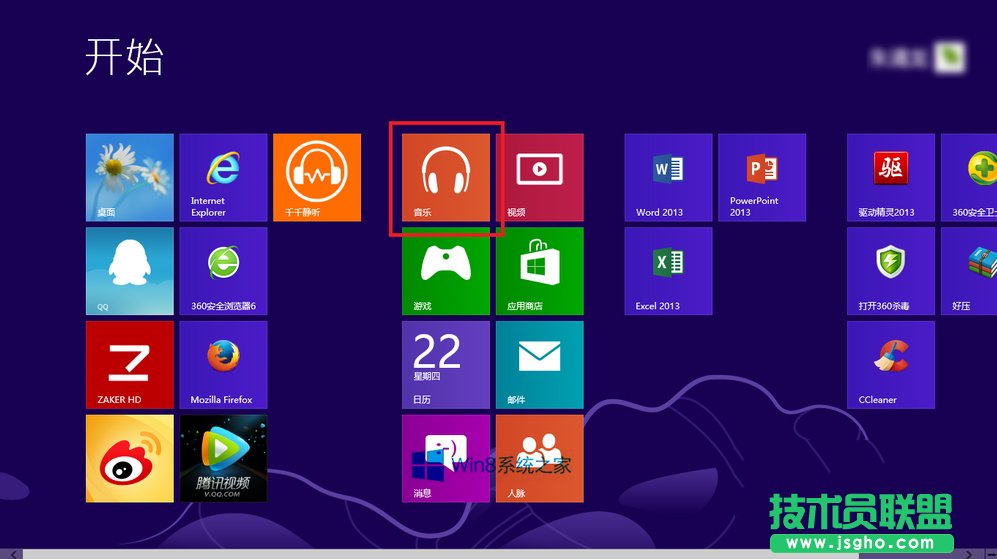
Task: Open the Games (游戏) Xbox tile
Action: click(x=446, y=271)
